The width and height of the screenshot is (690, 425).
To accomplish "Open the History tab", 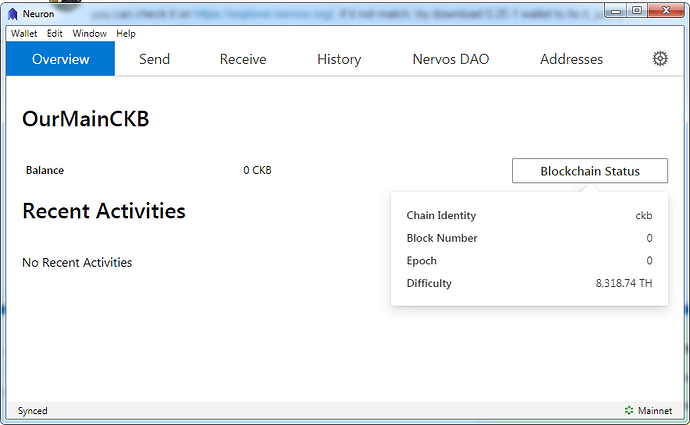I will pos(339,59).
